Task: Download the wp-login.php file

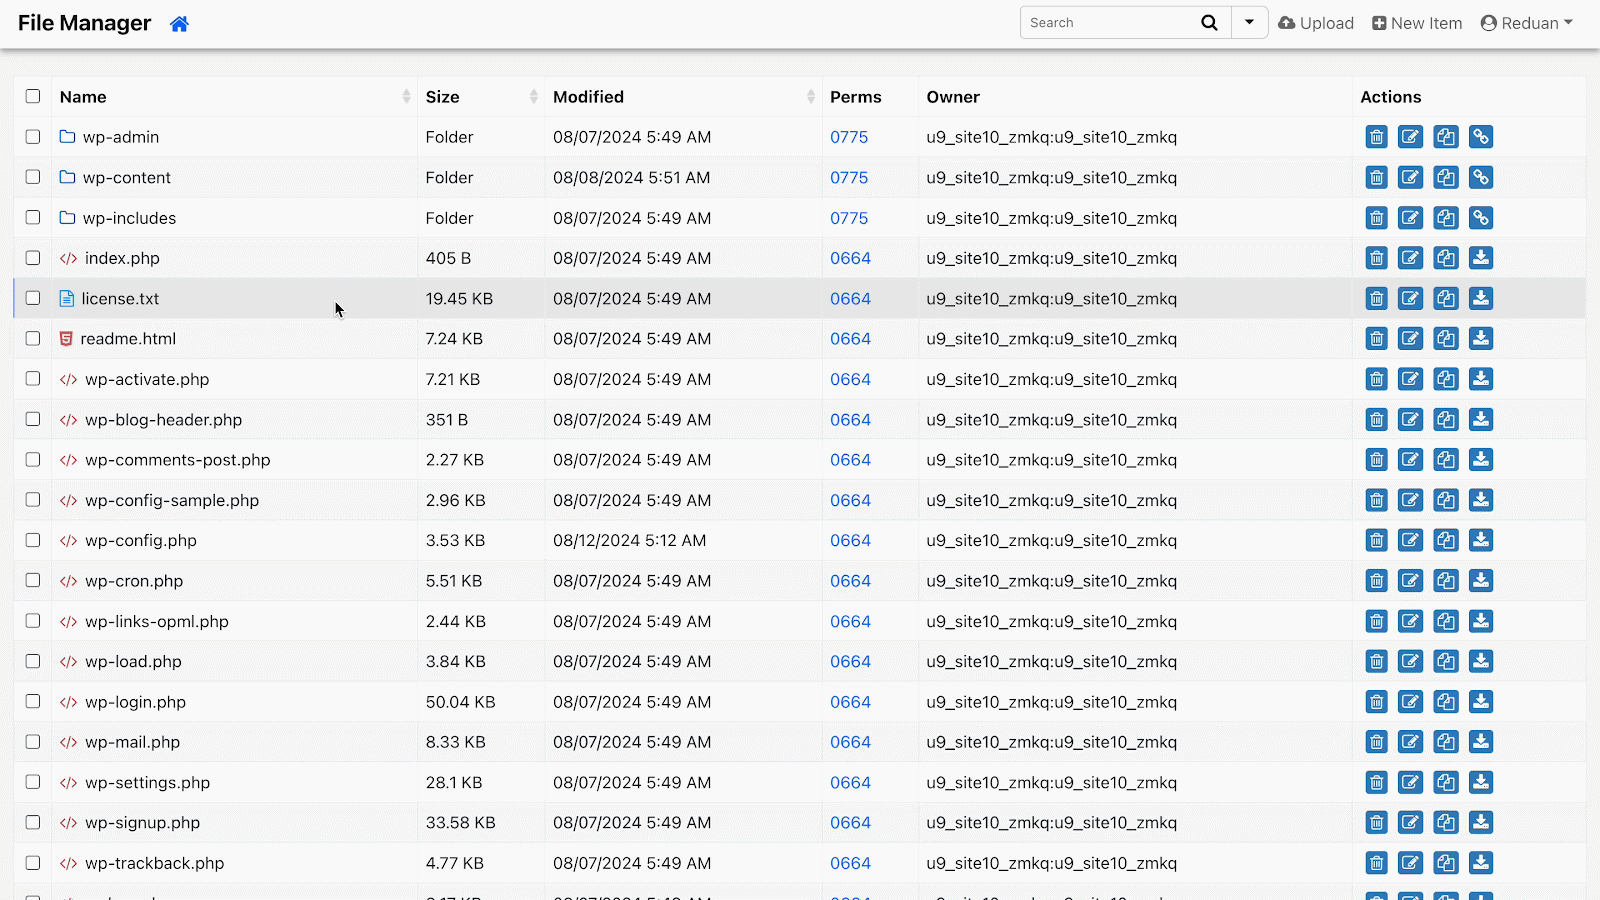Action: 1481,702
